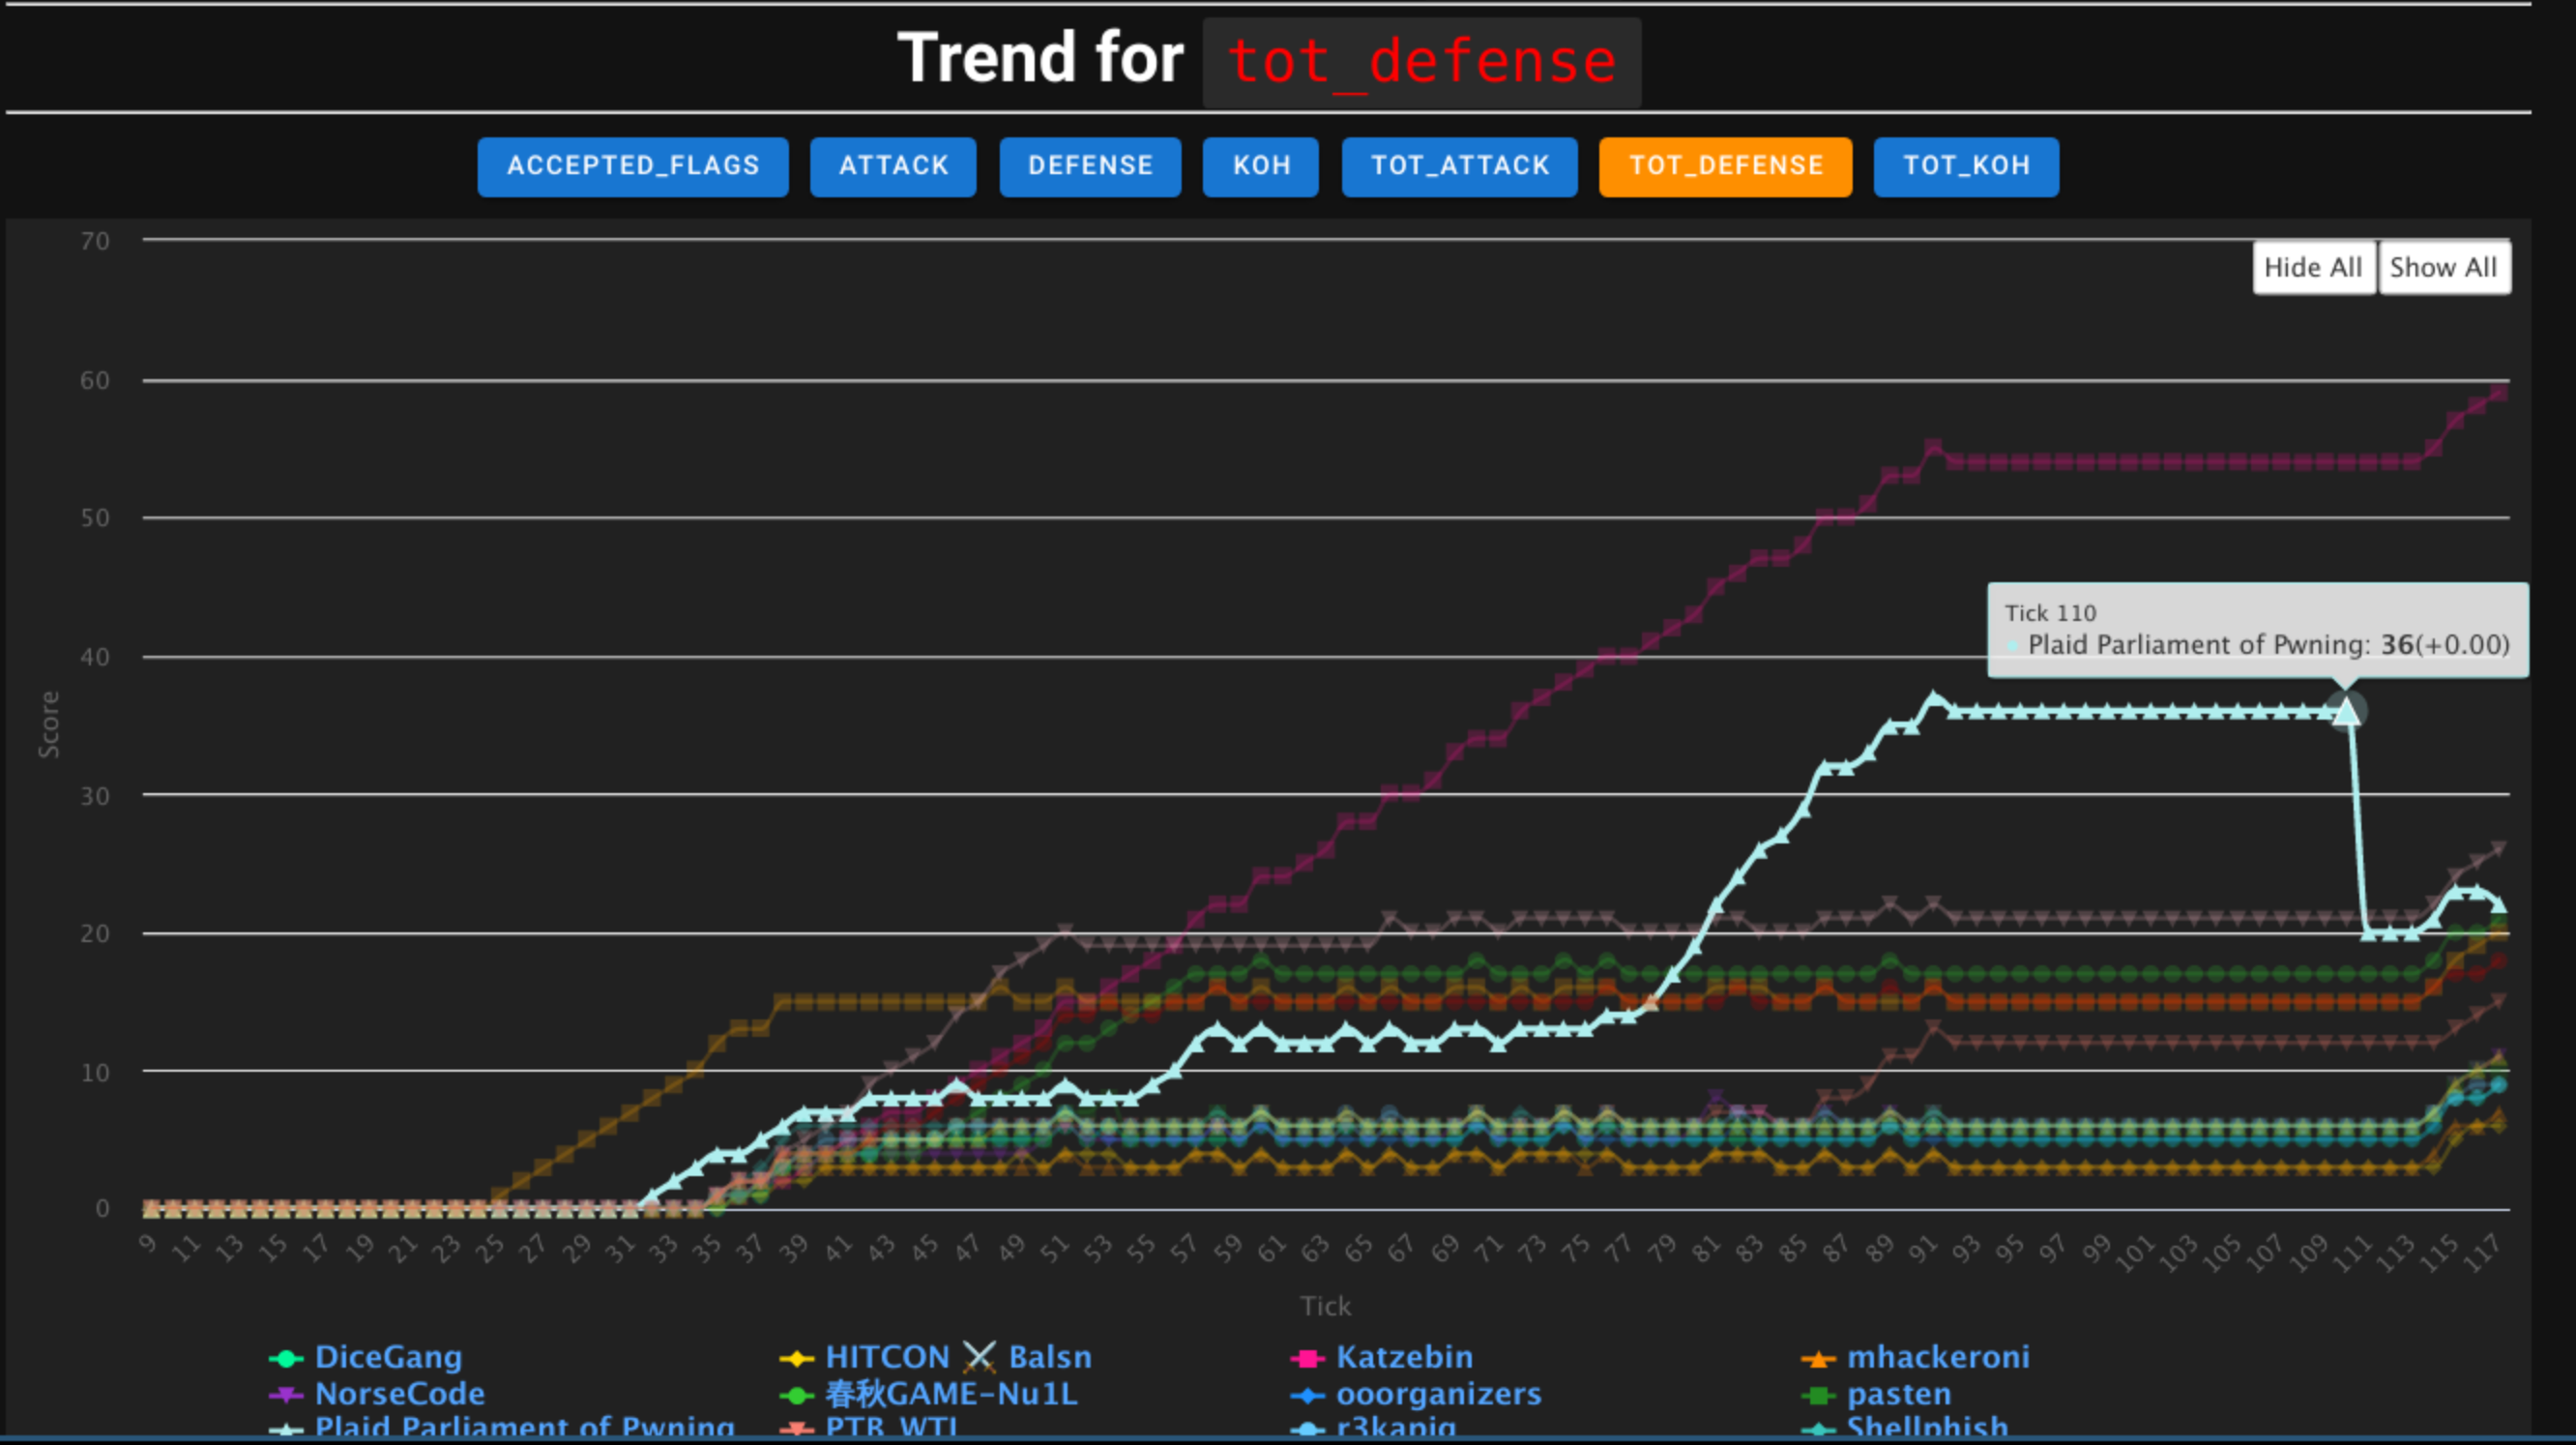Image resolution: width=2576 pixels, height=1445 pixels.
Task: Click the DiceGang legend circle marker
Action: coord(286,1358)
